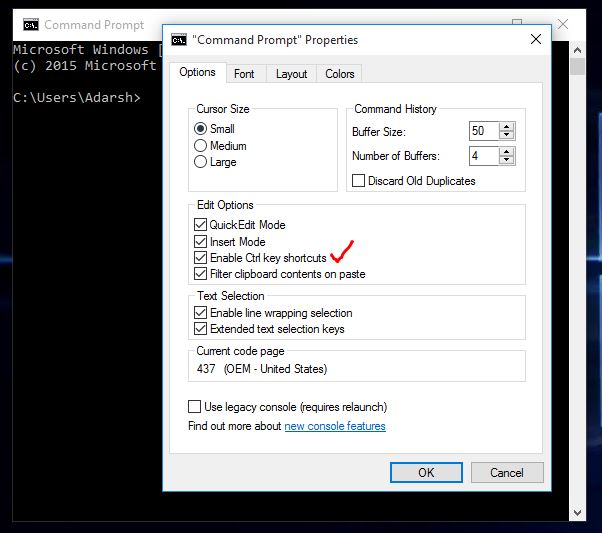The image size is (602, 533).
Task: Switch to the Font tab
Action: click(244, 73)
